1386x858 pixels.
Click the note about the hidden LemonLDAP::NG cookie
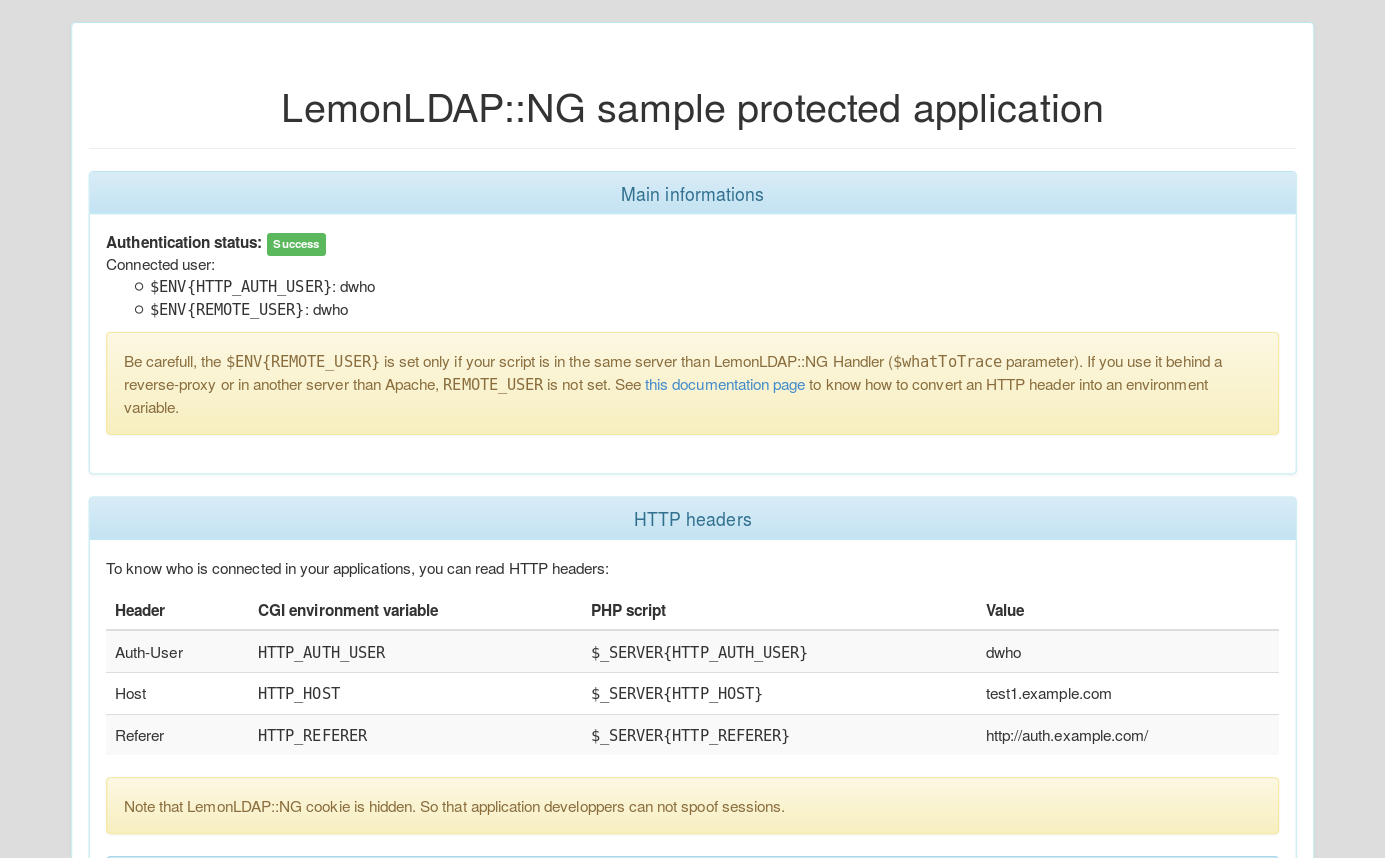click(692, 806)
